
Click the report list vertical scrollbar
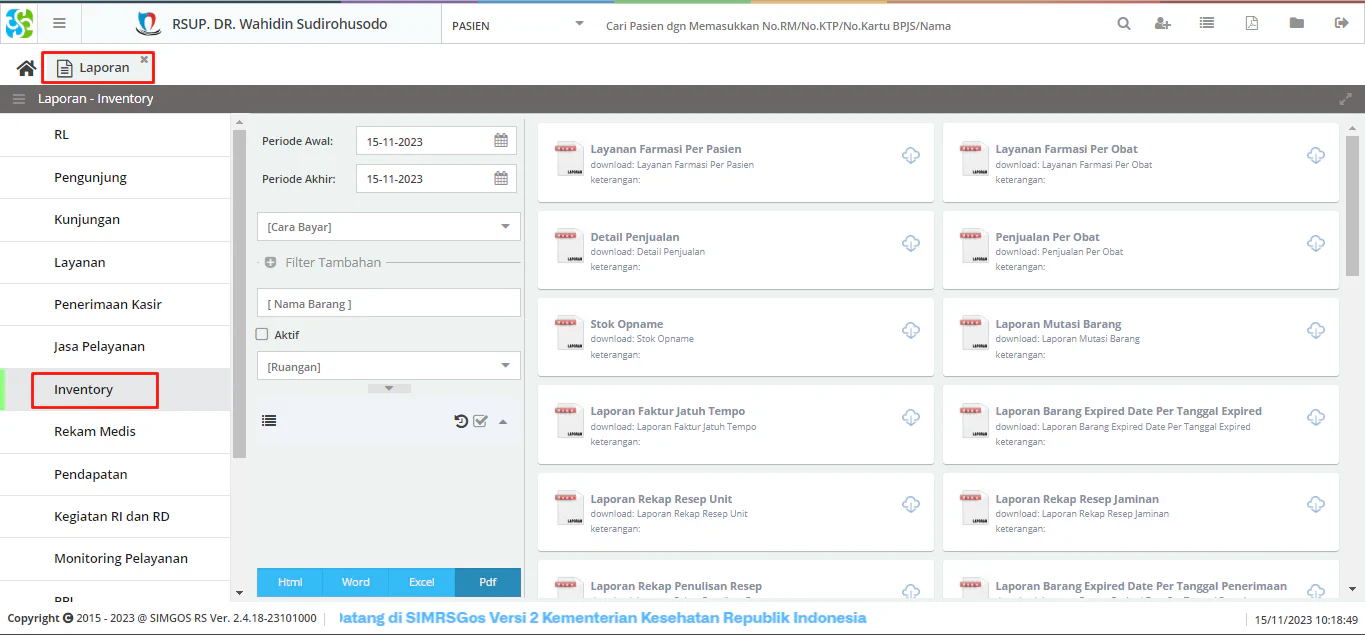pos(1352,205)
